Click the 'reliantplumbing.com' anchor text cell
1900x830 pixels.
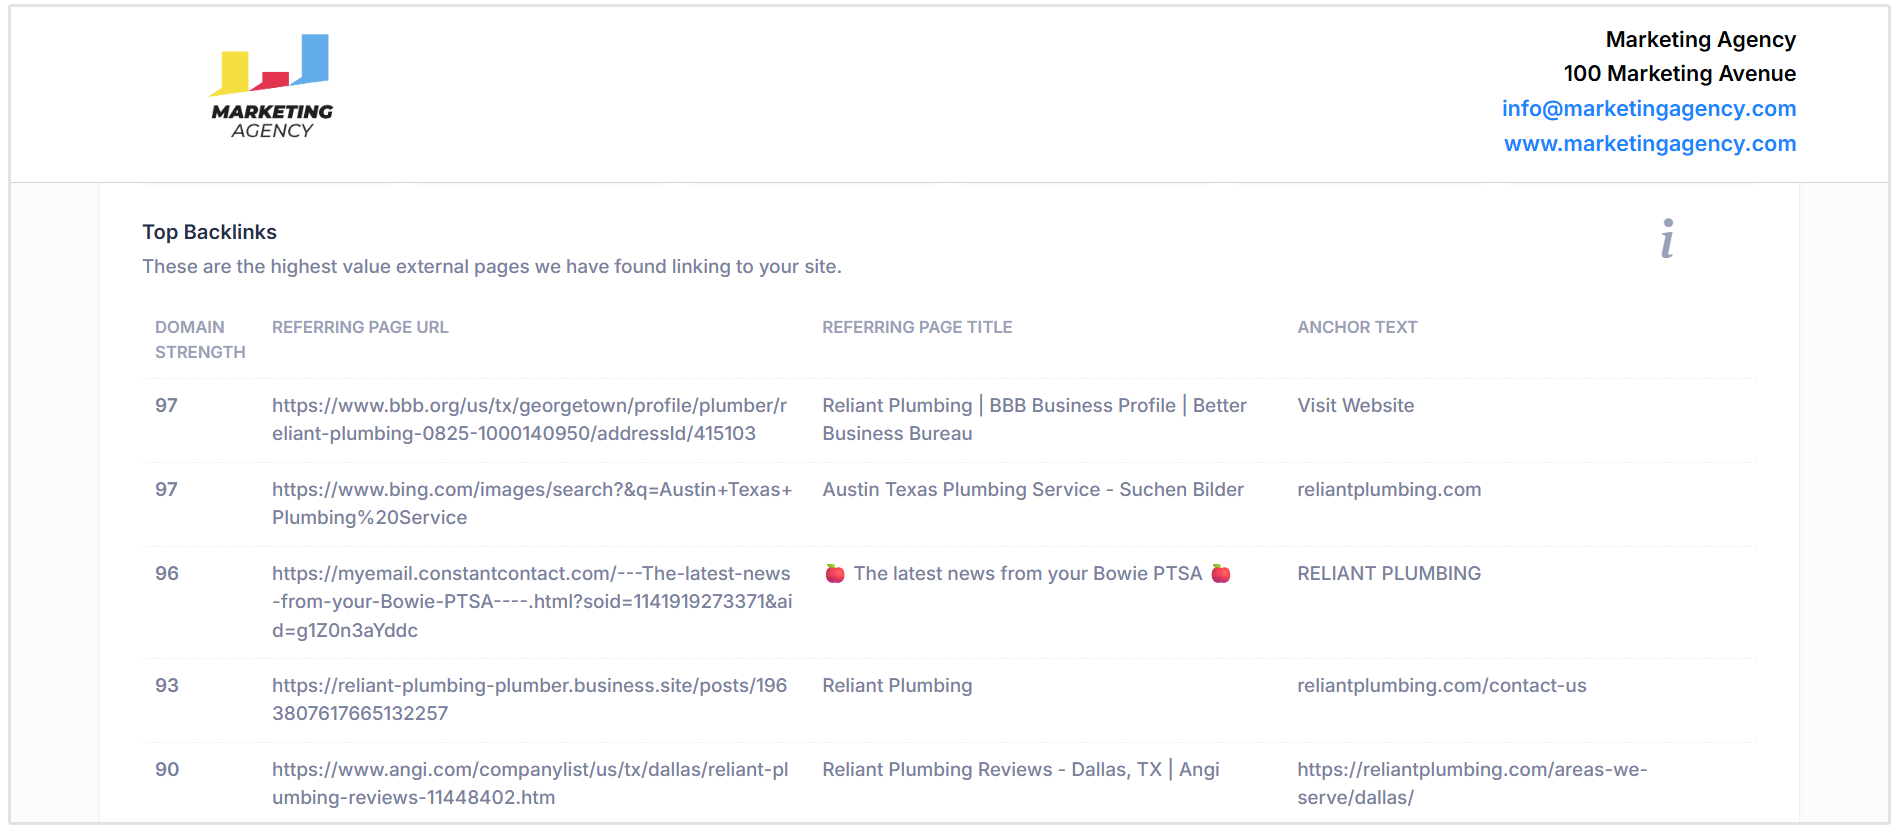point(1389,489)
